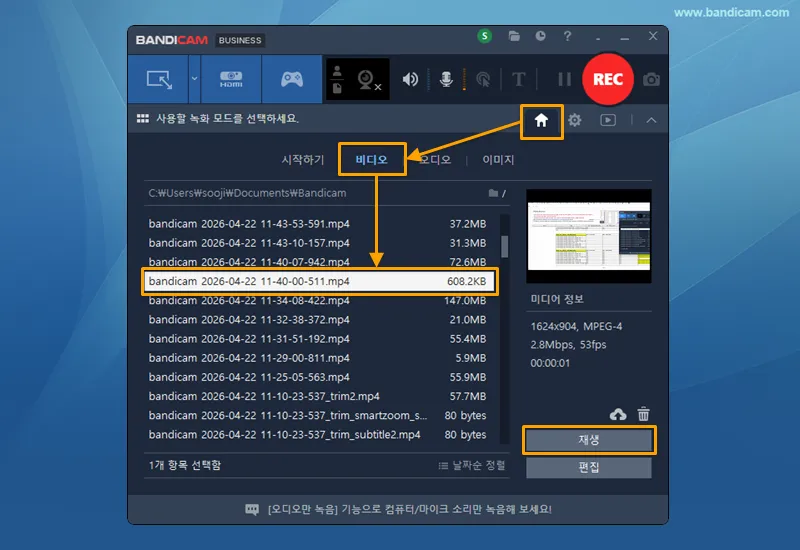
Task: Toggle the text overlay T icon
Action: [x=518, y=79]
